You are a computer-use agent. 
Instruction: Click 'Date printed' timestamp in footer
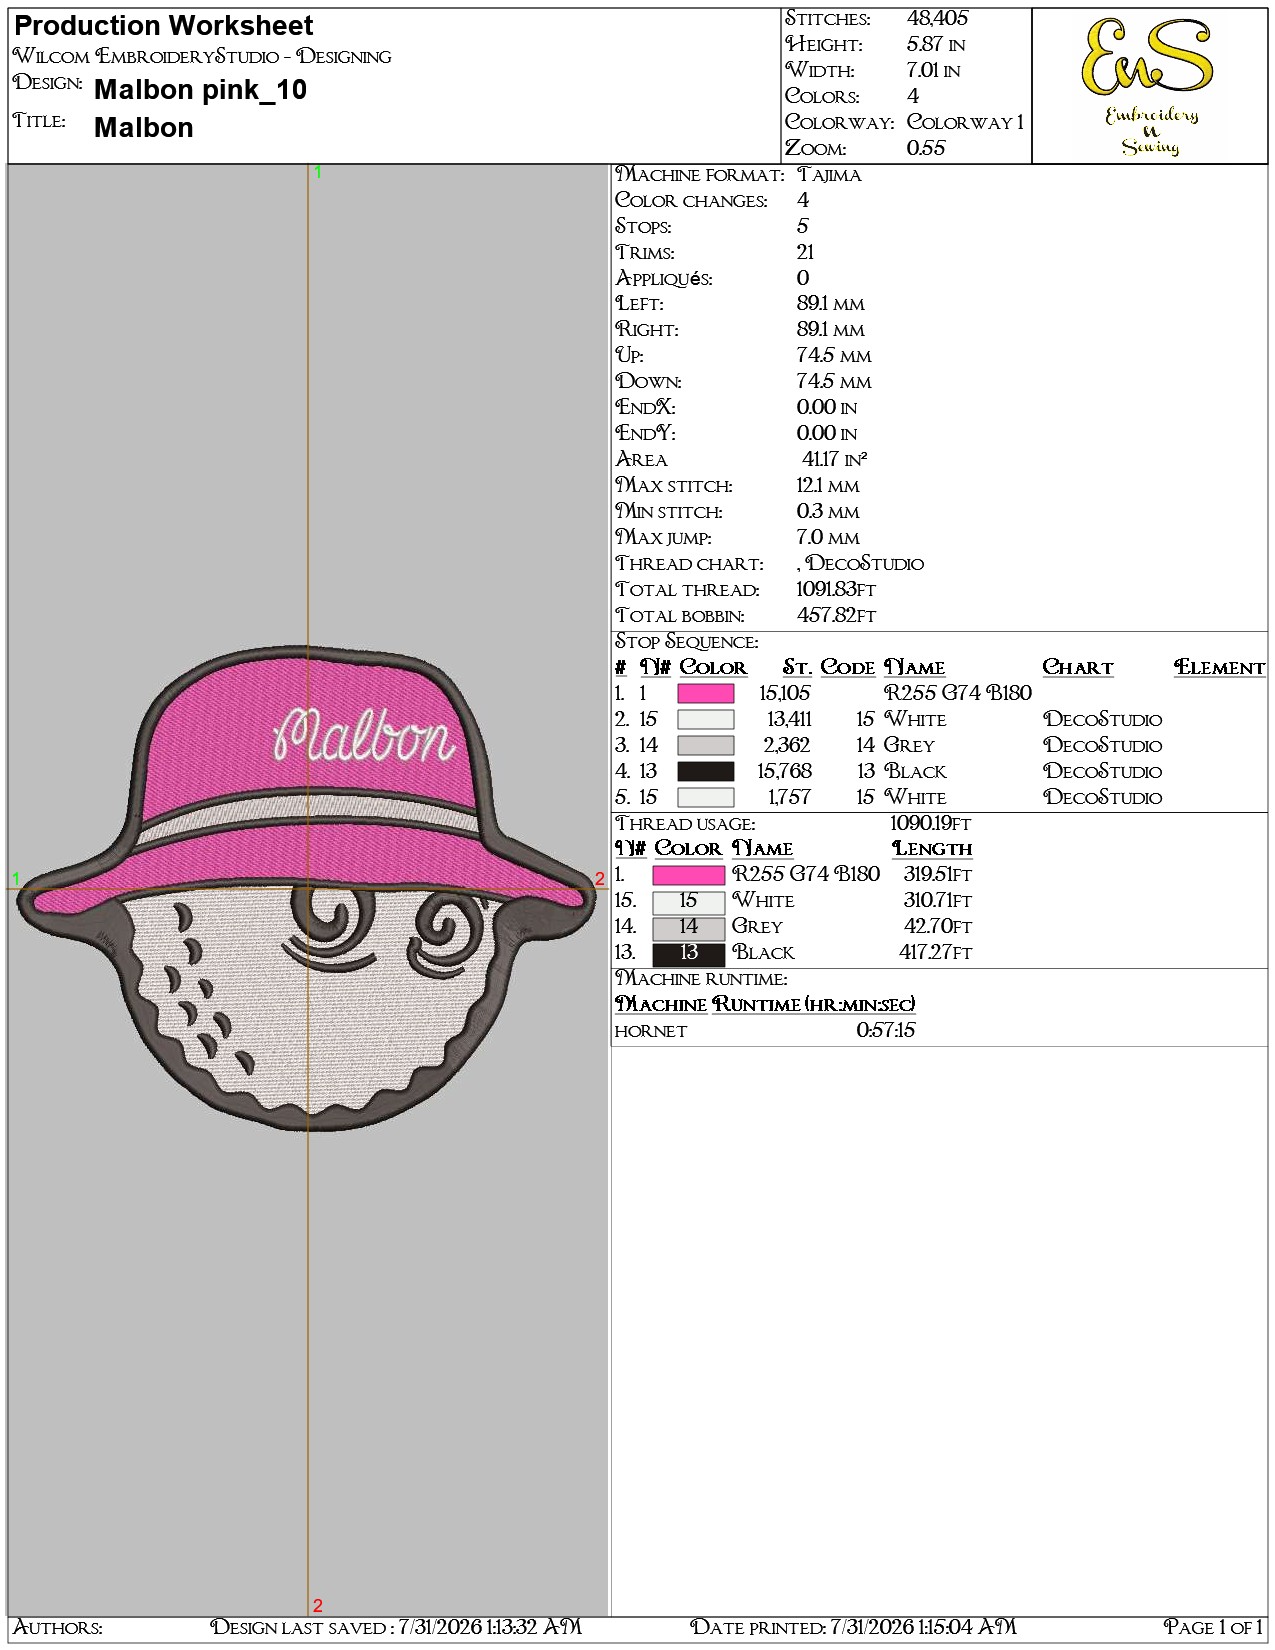coord(853,1627)
